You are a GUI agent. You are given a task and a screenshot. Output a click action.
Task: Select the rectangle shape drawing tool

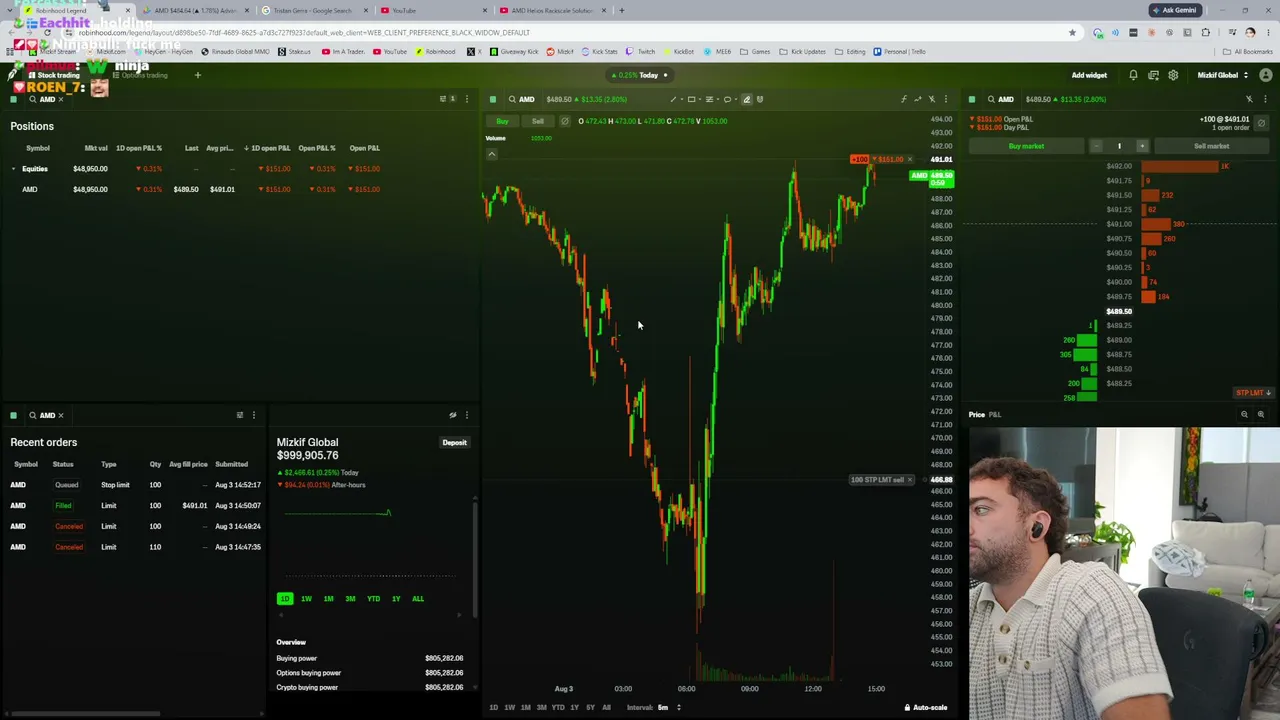tap(691, 99)
